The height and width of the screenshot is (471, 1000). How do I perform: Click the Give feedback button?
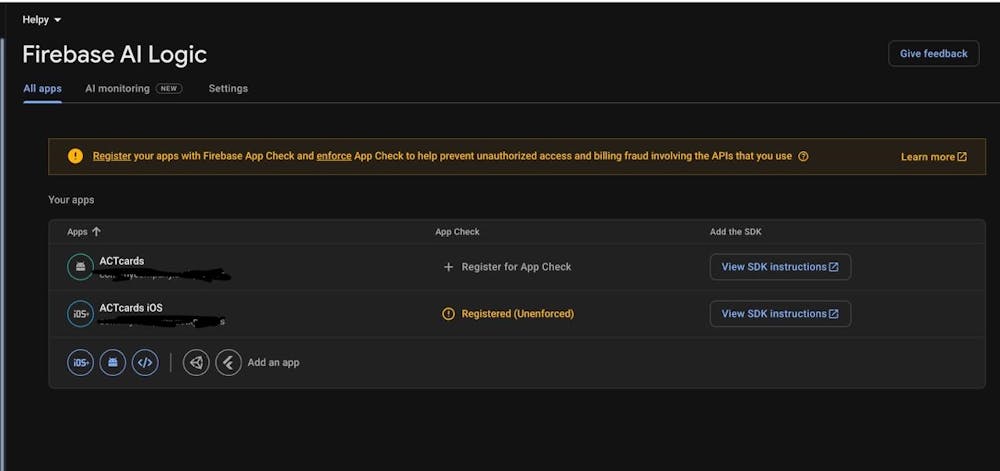pos(933,54)
